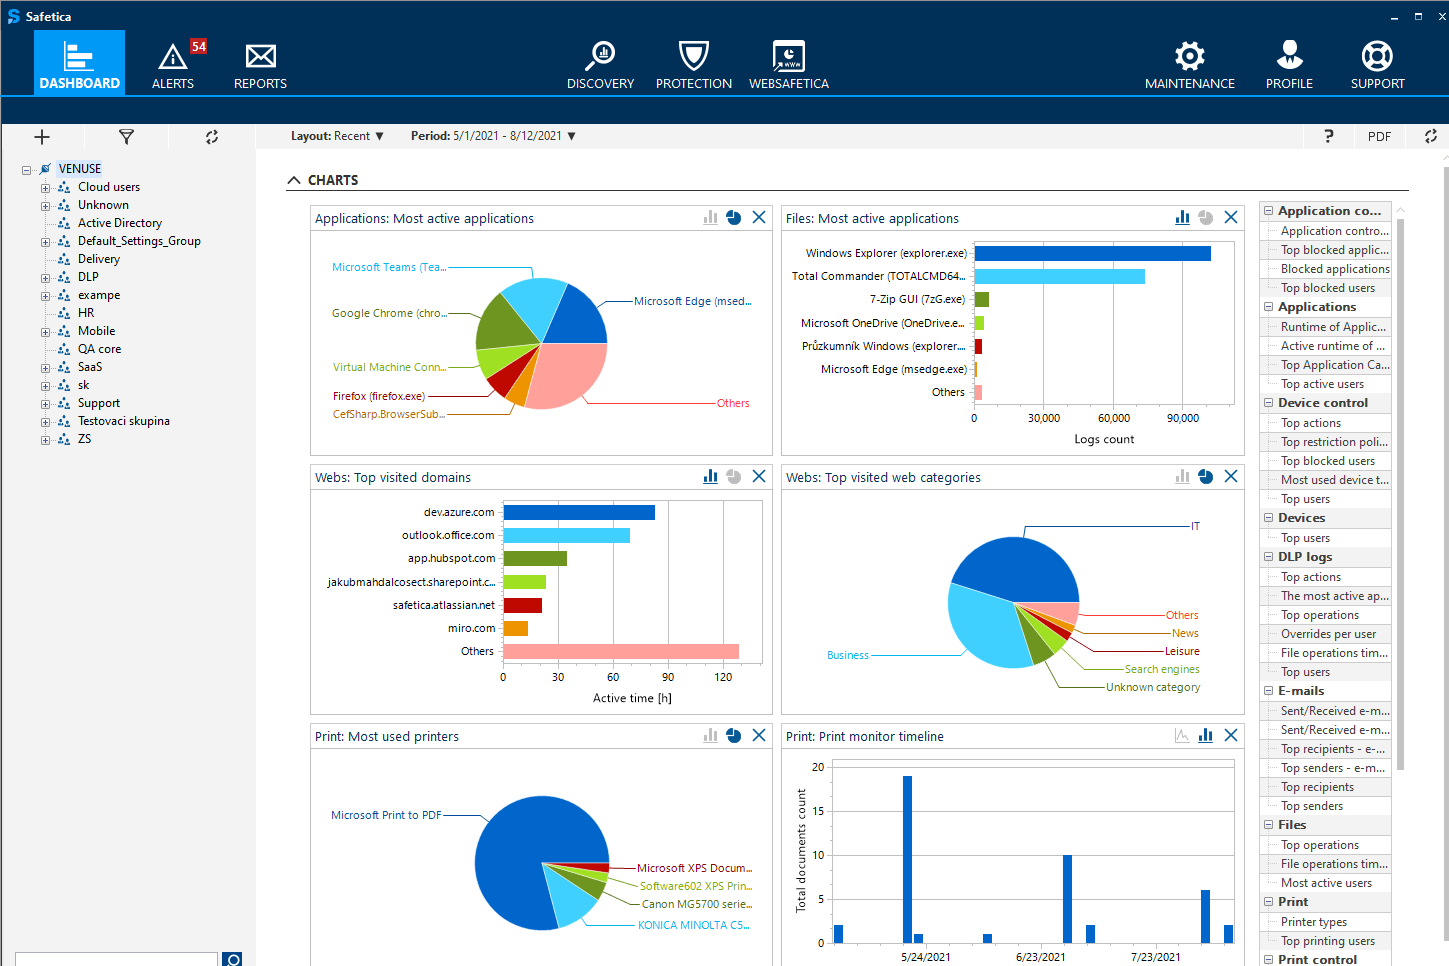Export dashboard with the PDF button

tap(1379, 136)
